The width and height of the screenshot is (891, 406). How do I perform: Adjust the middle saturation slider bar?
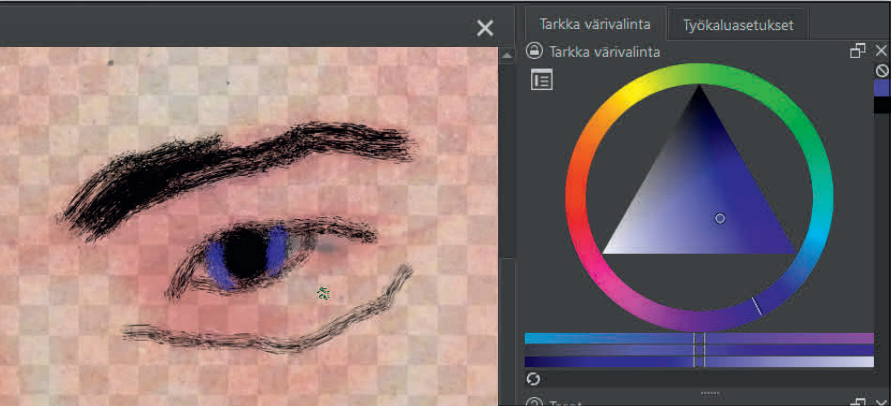tap(699, 350)
